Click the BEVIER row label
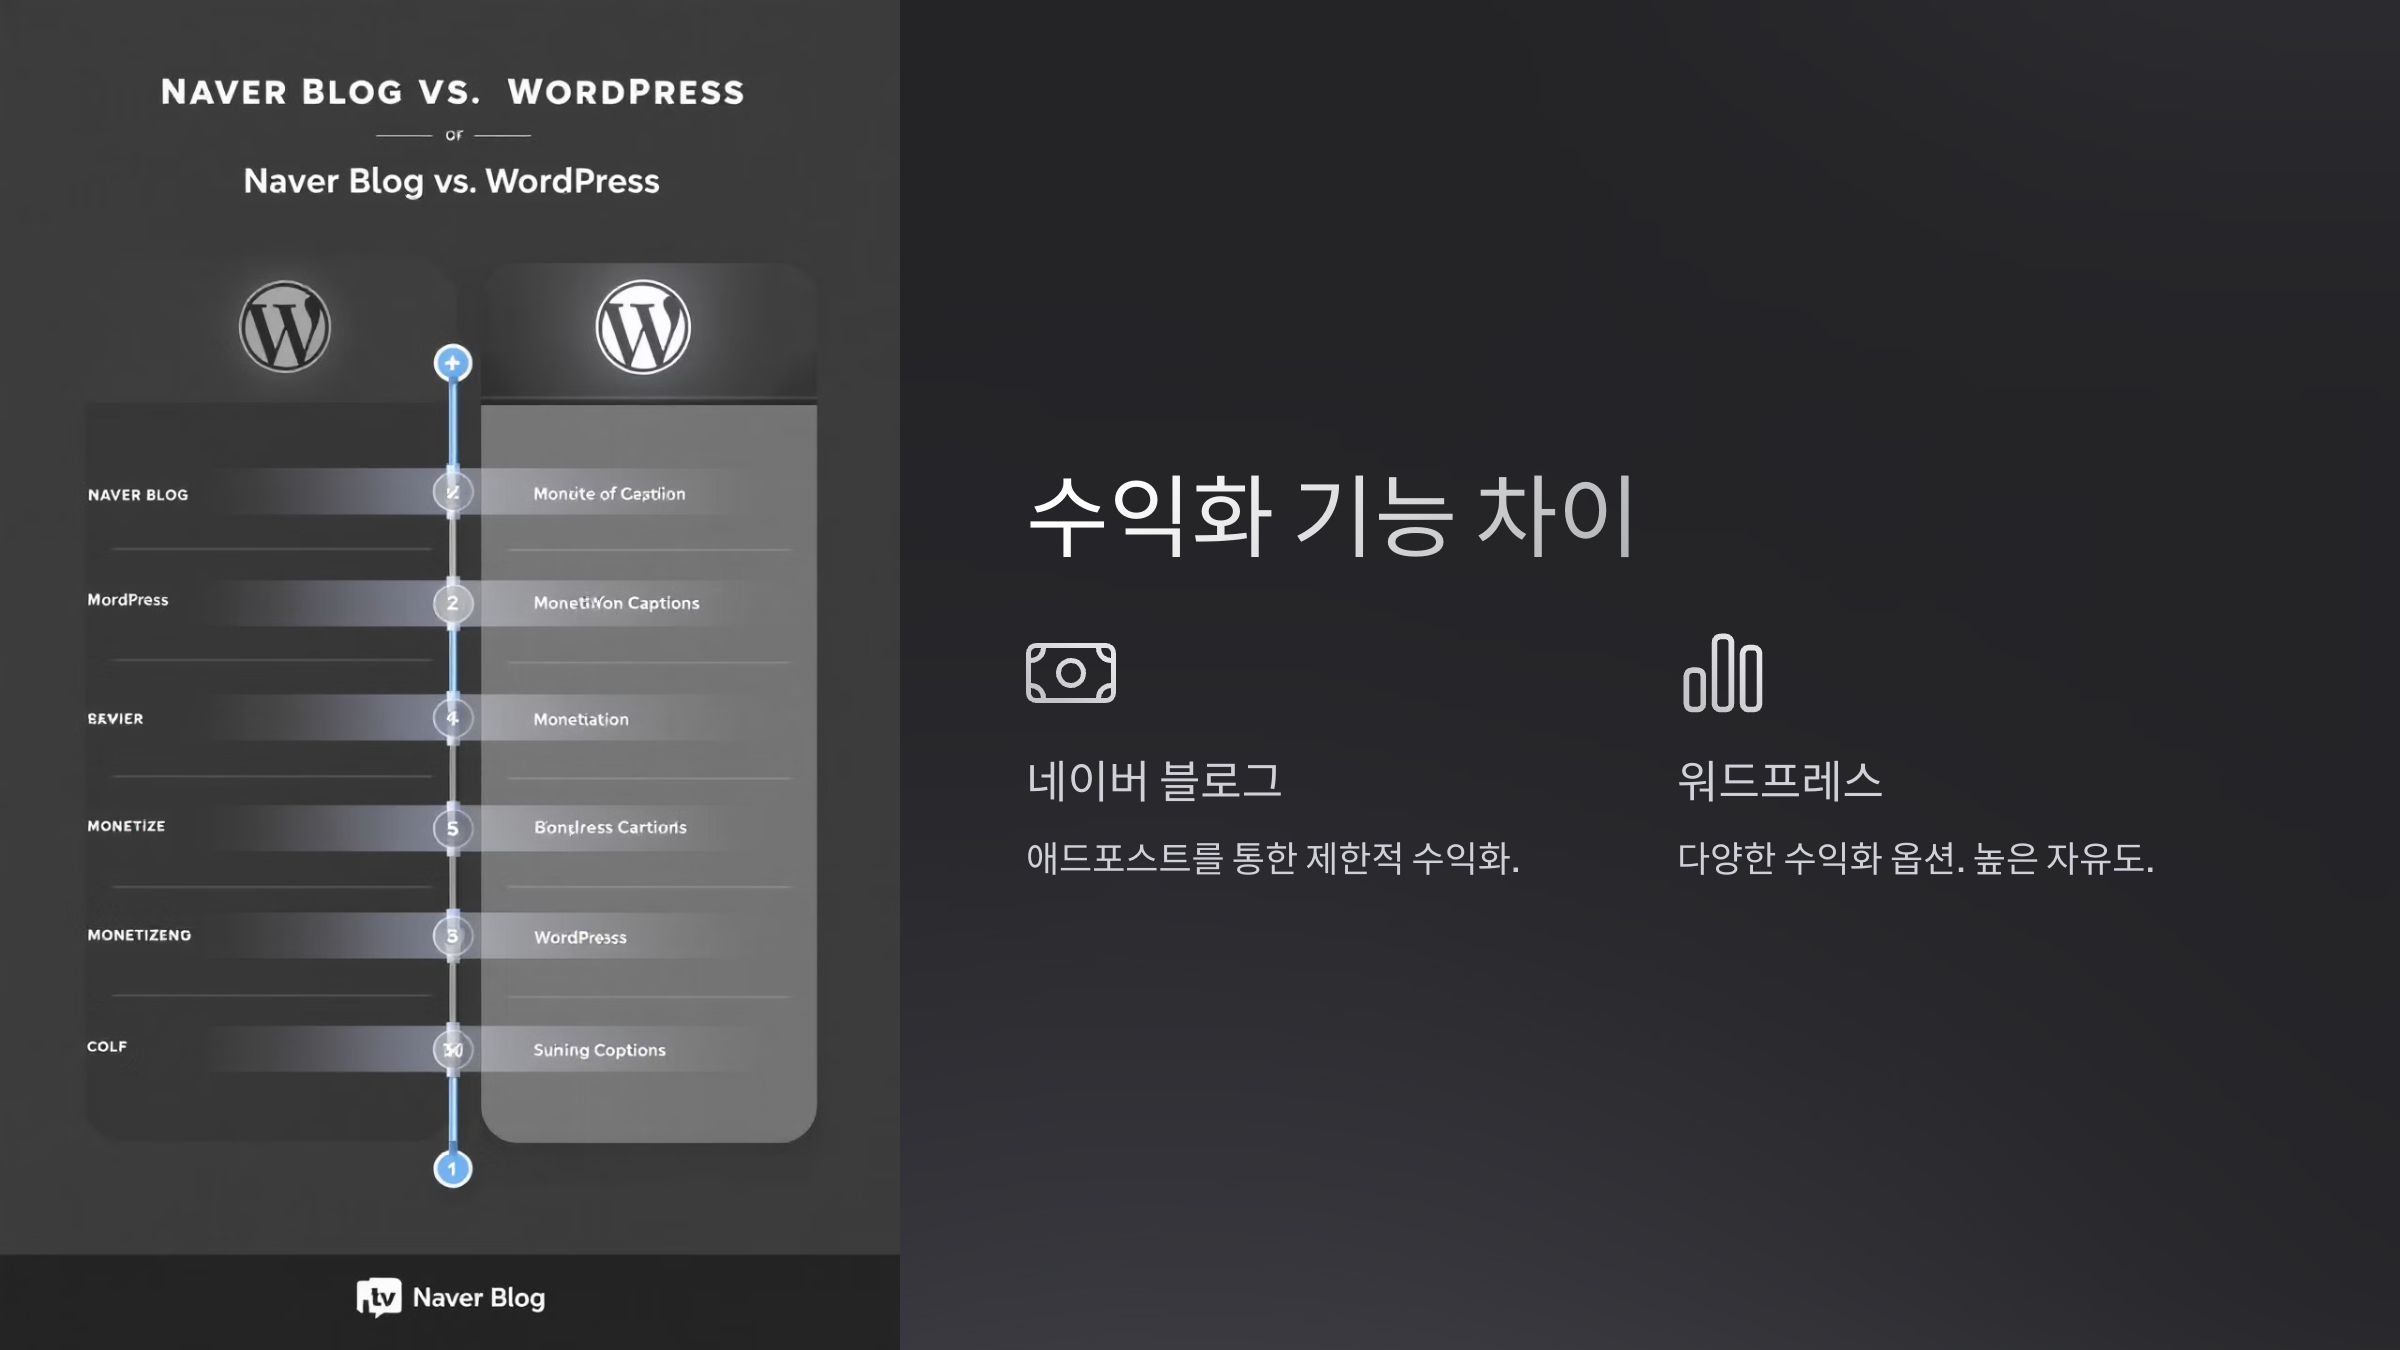The width and height of the screenshot is (2400, 1350). 115,719
